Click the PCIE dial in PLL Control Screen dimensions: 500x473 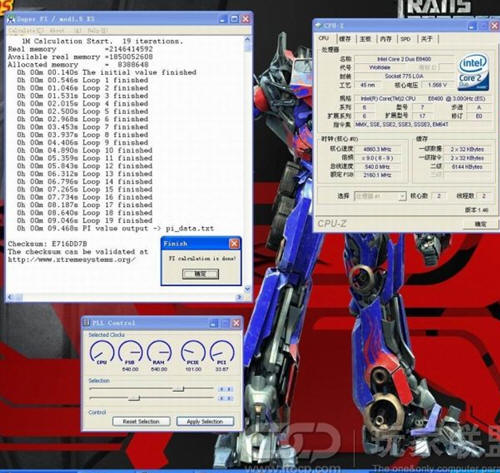[x=193, y=352]
